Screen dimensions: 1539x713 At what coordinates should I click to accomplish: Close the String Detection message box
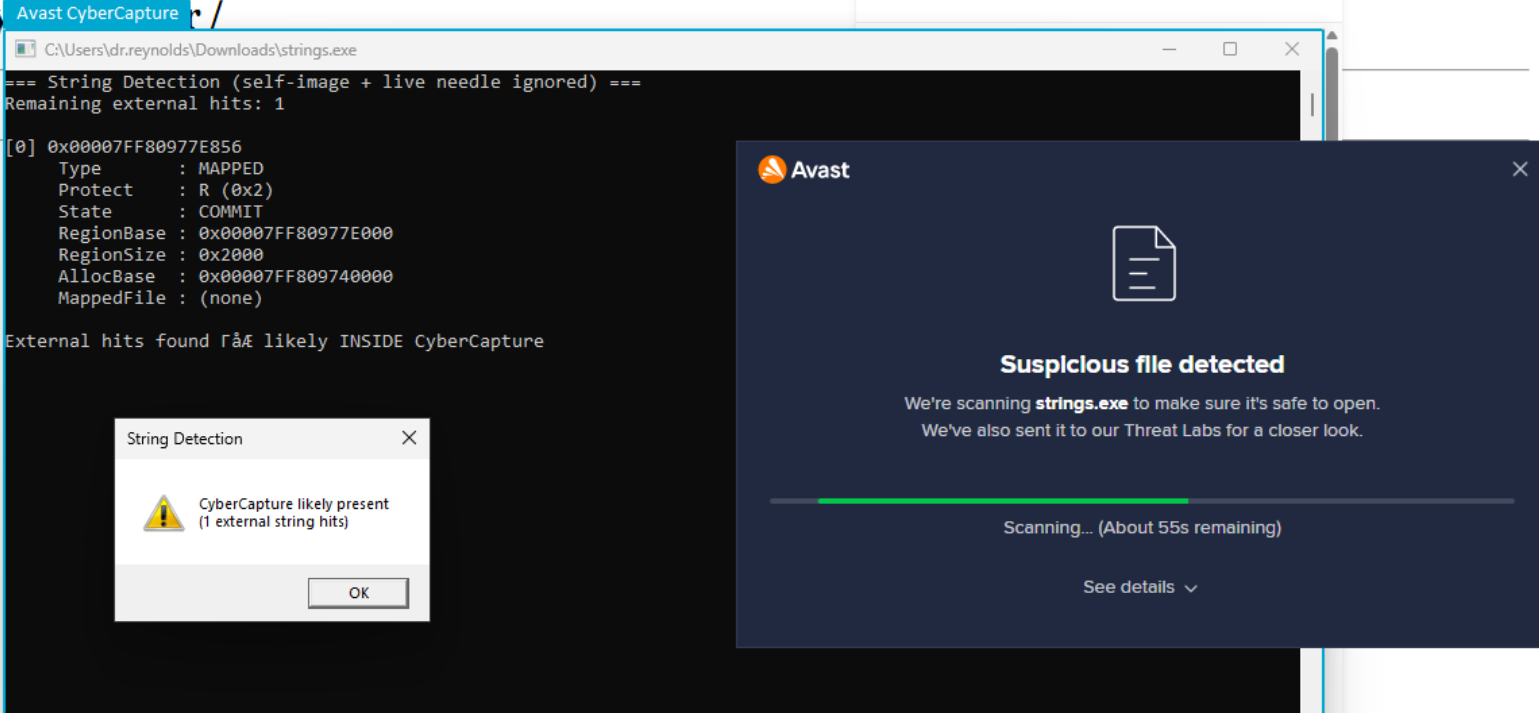[x=409, y=438]
